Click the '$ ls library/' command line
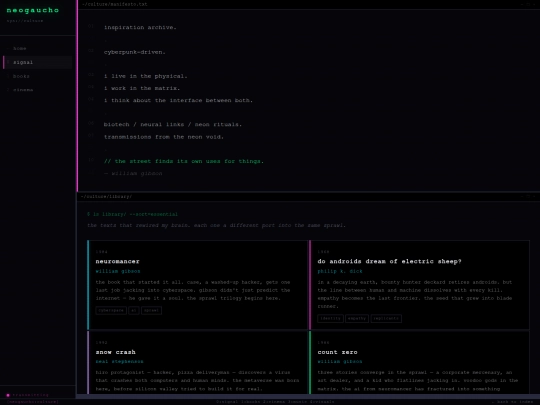Viewport: 540px width, 405px height. pos(132,214)
